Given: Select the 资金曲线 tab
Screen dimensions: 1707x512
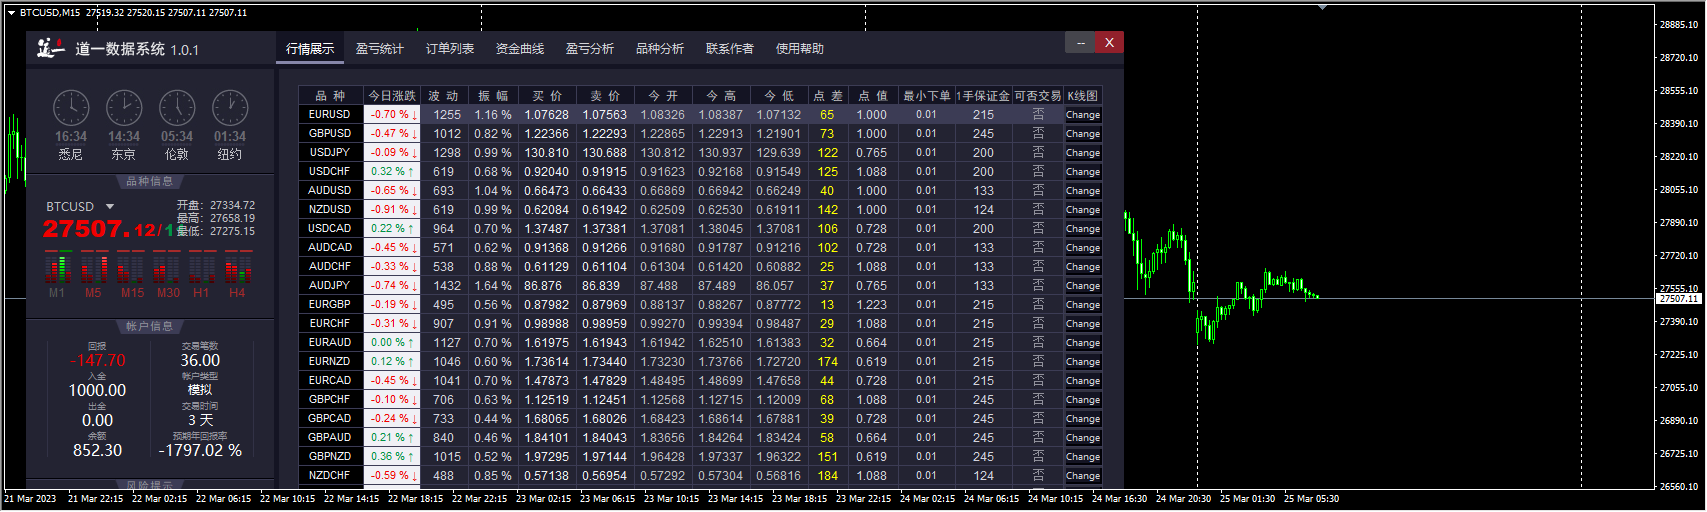Looking at the screenshot, I should coord(520,48).
